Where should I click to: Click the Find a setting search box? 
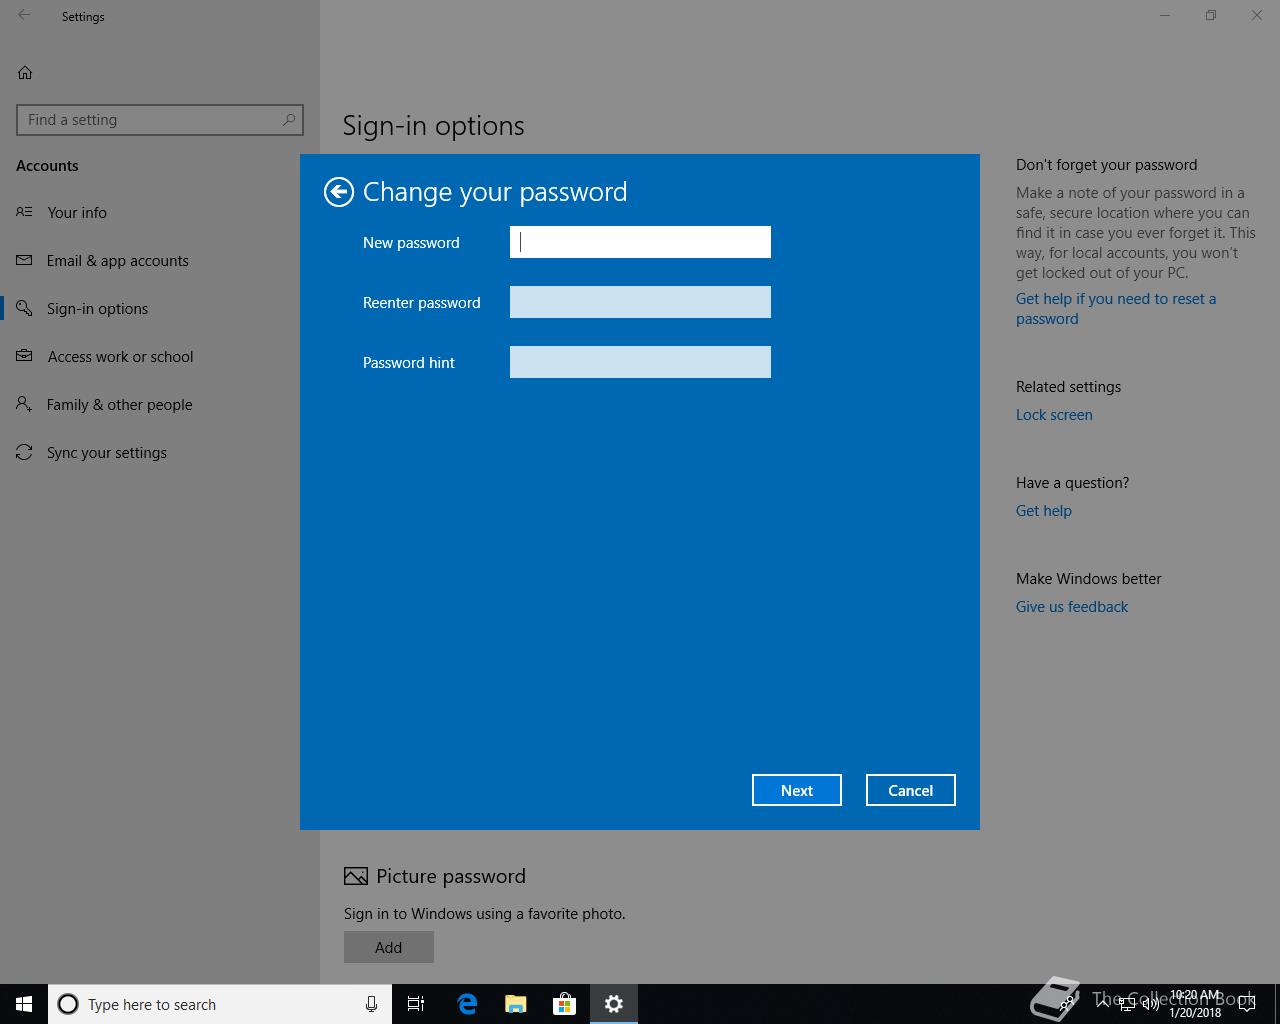[150, 120]
